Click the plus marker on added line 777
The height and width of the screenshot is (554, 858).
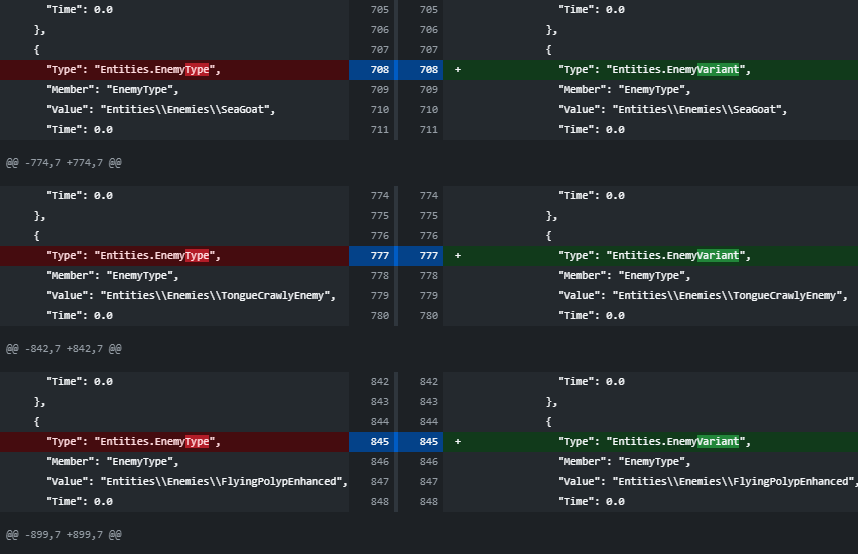[x=458, y=256]
